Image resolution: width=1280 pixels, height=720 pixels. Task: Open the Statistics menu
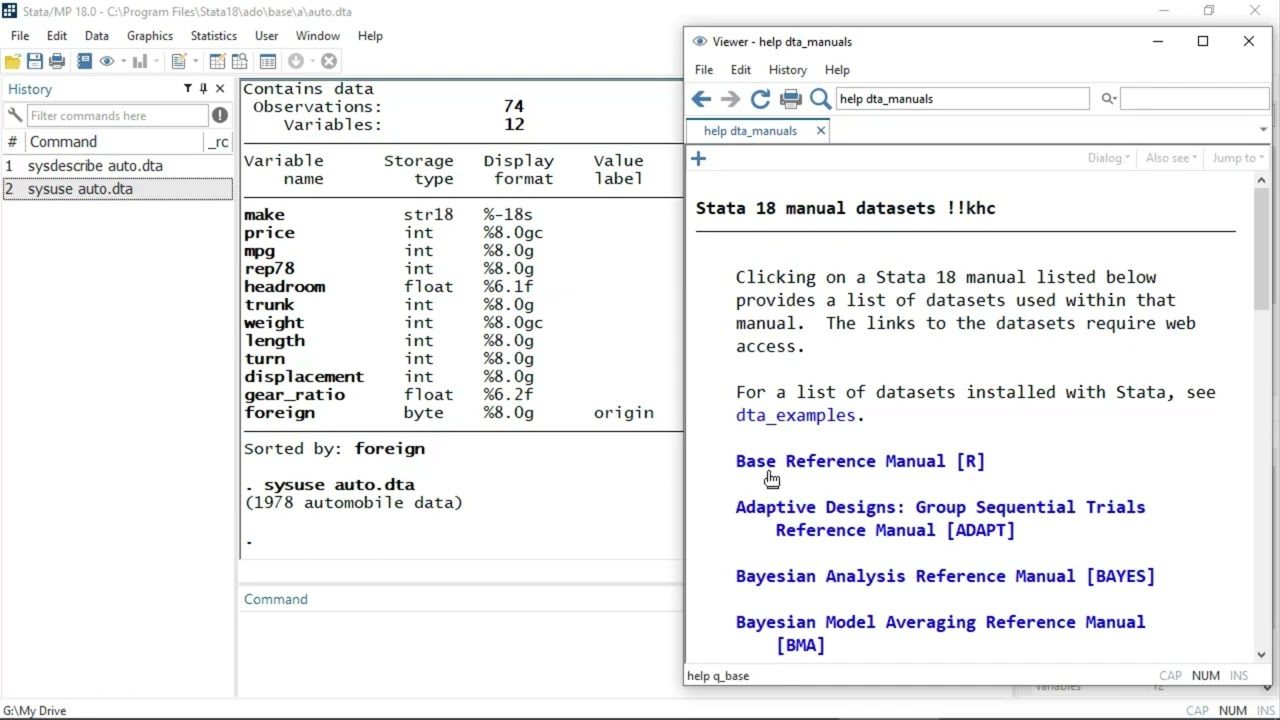point(214,35)
